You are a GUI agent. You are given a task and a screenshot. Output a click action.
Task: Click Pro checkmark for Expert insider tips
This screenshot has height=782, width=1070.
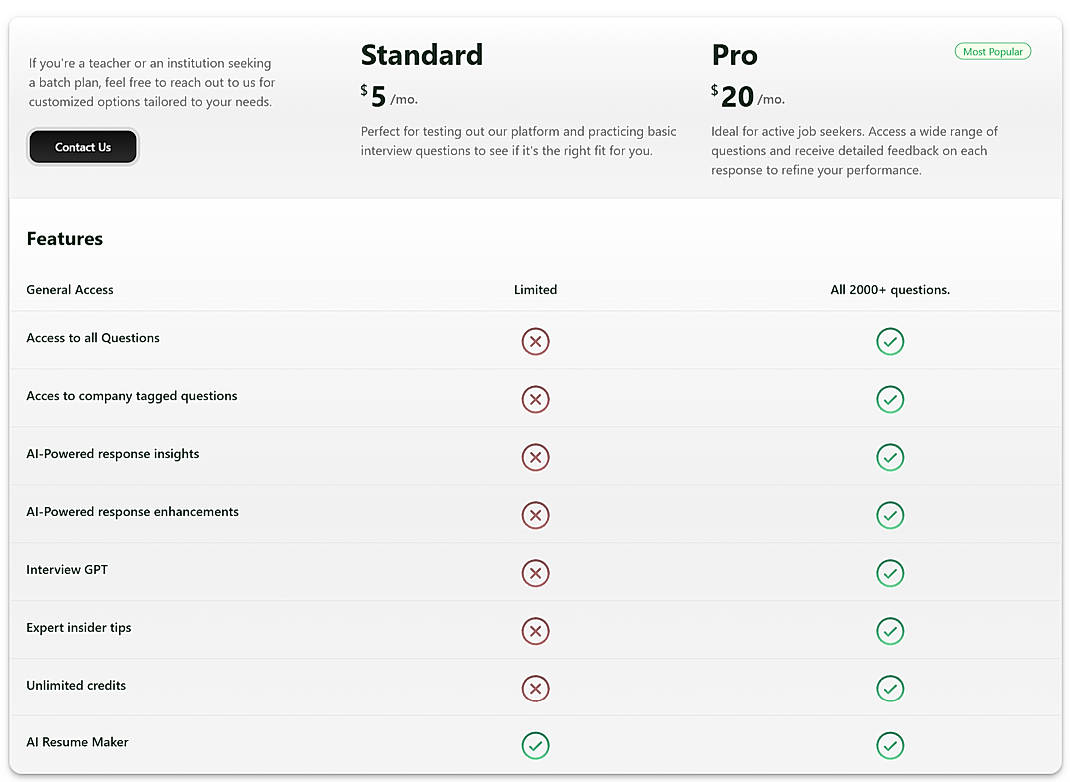click(x=889, y=631)
